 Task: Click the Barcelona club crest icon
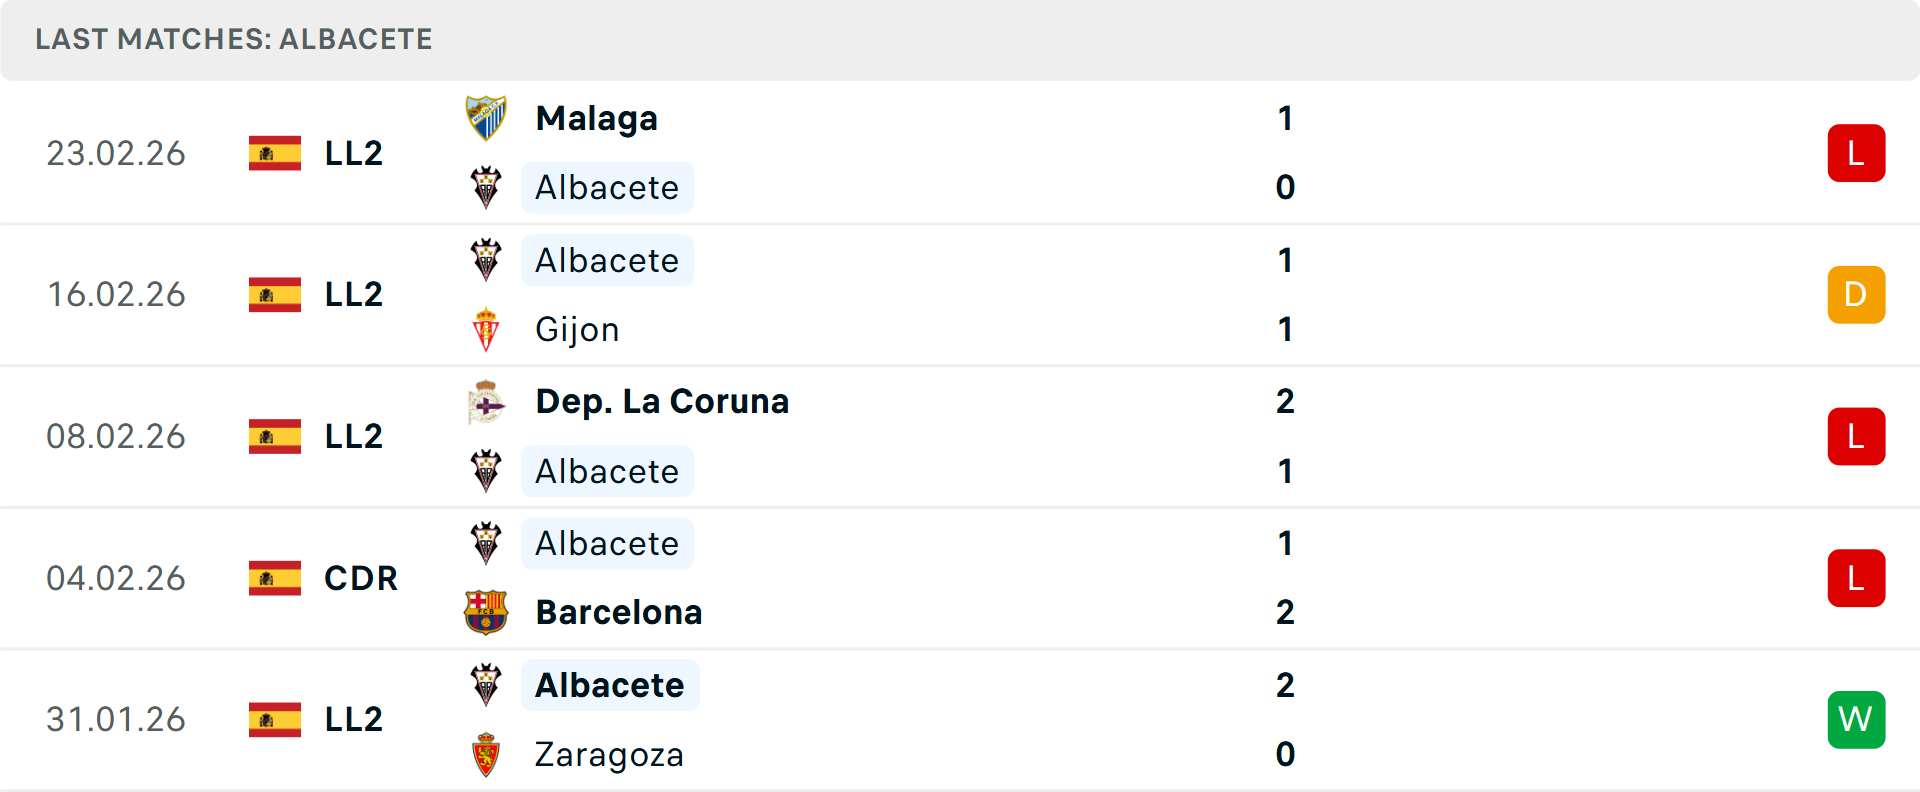click(x=486, y=612)
